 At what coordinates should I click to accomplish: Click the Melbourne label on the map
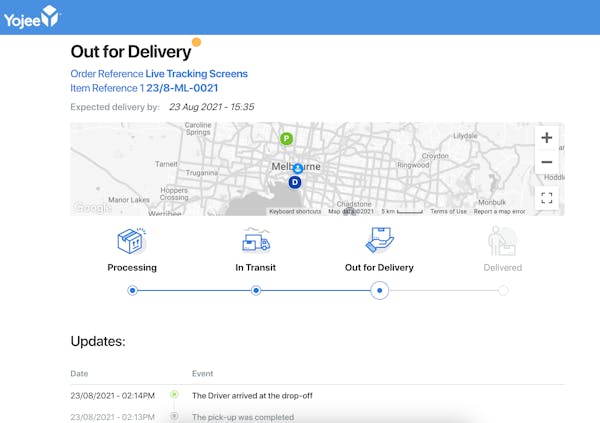pyautogui.click(x=296, y=167)
